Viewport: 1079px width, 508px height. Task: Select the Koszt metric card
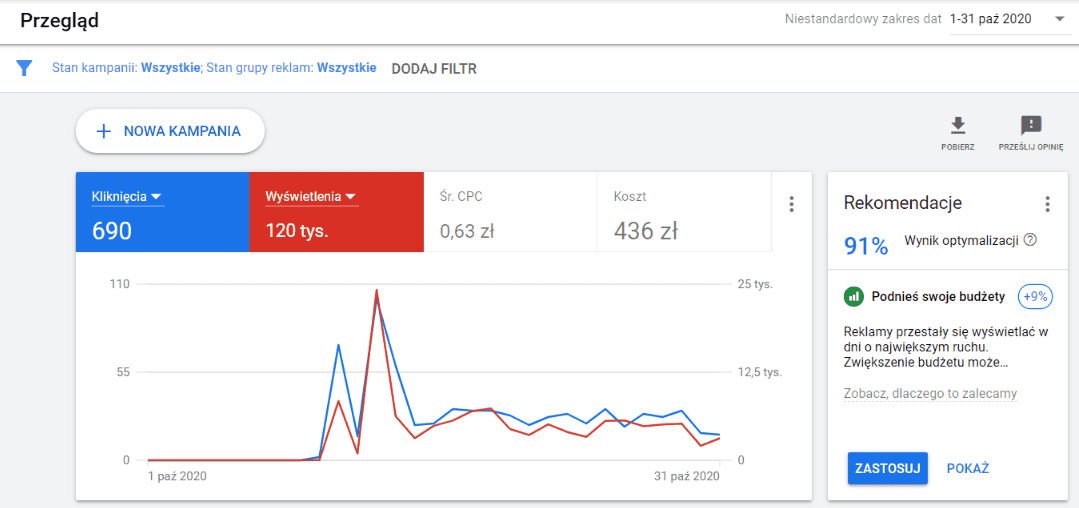tap(684, 212)
